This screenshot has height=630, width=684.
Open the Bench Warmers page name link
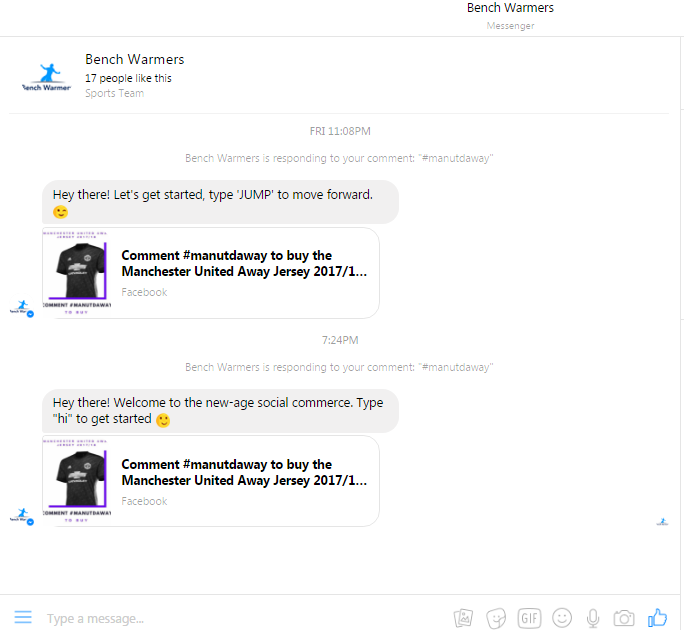pos(134,59)
